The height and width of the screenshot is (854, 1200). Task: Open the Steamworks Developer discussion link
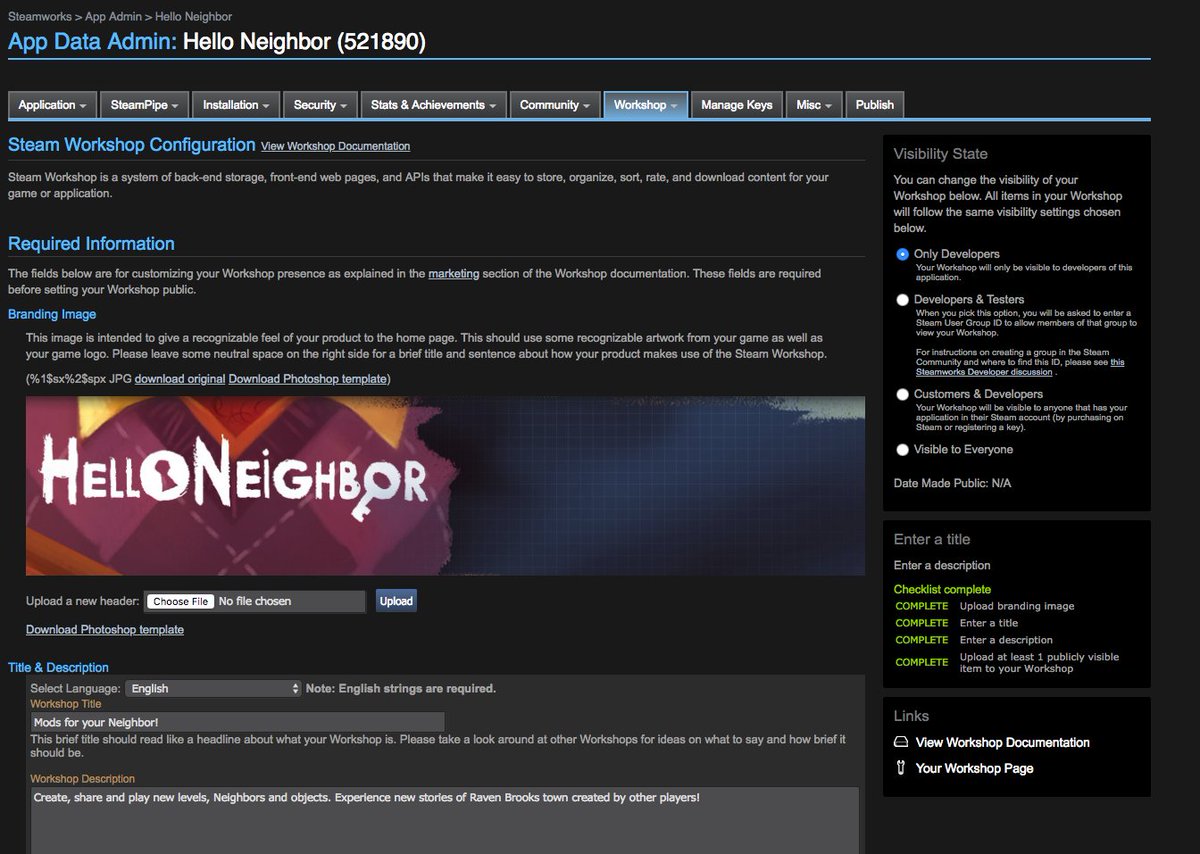[x=984, y=371]
